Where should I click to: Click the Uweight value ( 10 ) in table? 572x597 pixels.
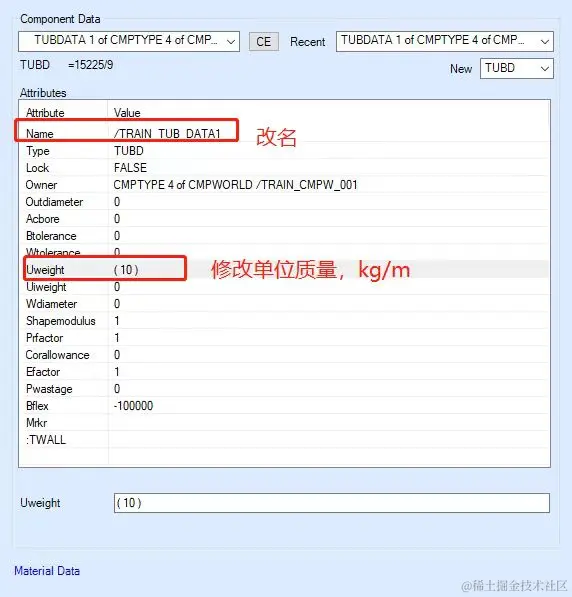click(x=126, y=270)
